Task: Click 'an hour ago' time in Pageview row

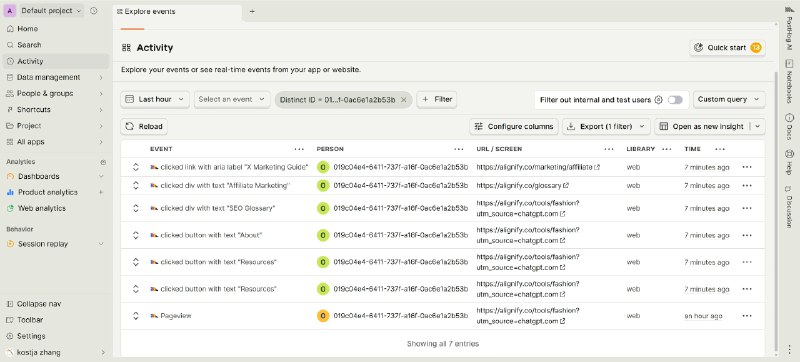Action: [x=703, y=316]
